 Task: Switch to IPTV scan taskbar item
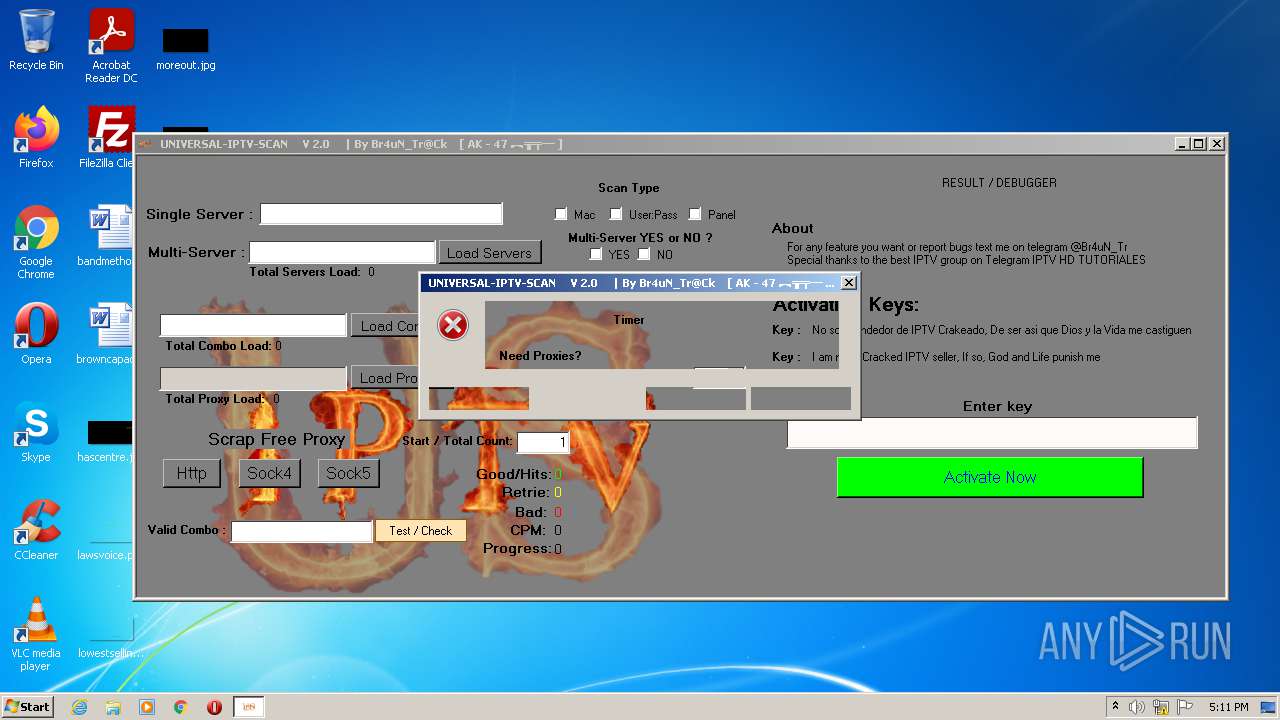249,707
